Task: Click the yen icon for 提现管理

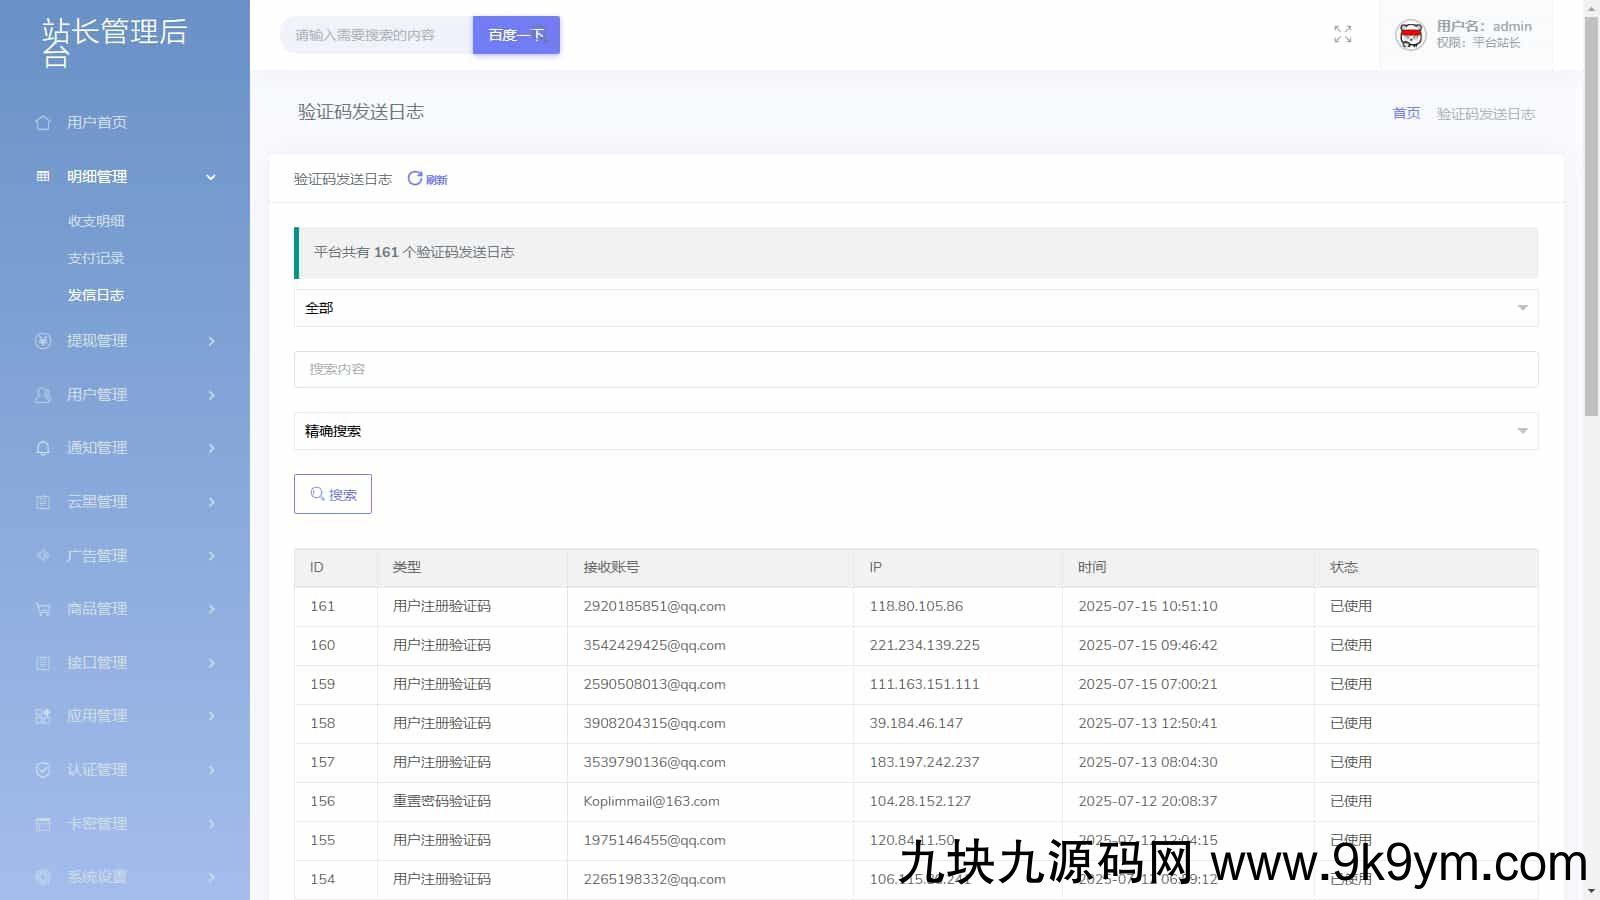Action: point(43,341)
